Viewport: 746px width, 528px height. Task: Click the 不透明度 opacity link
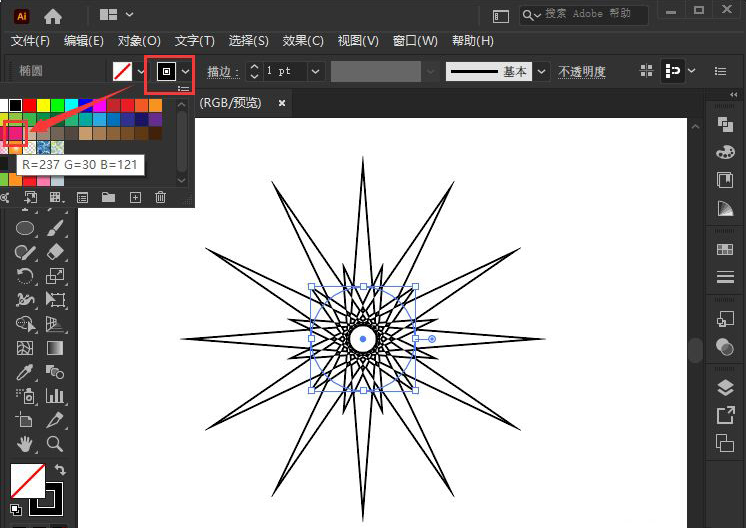(x=581, y=72)
